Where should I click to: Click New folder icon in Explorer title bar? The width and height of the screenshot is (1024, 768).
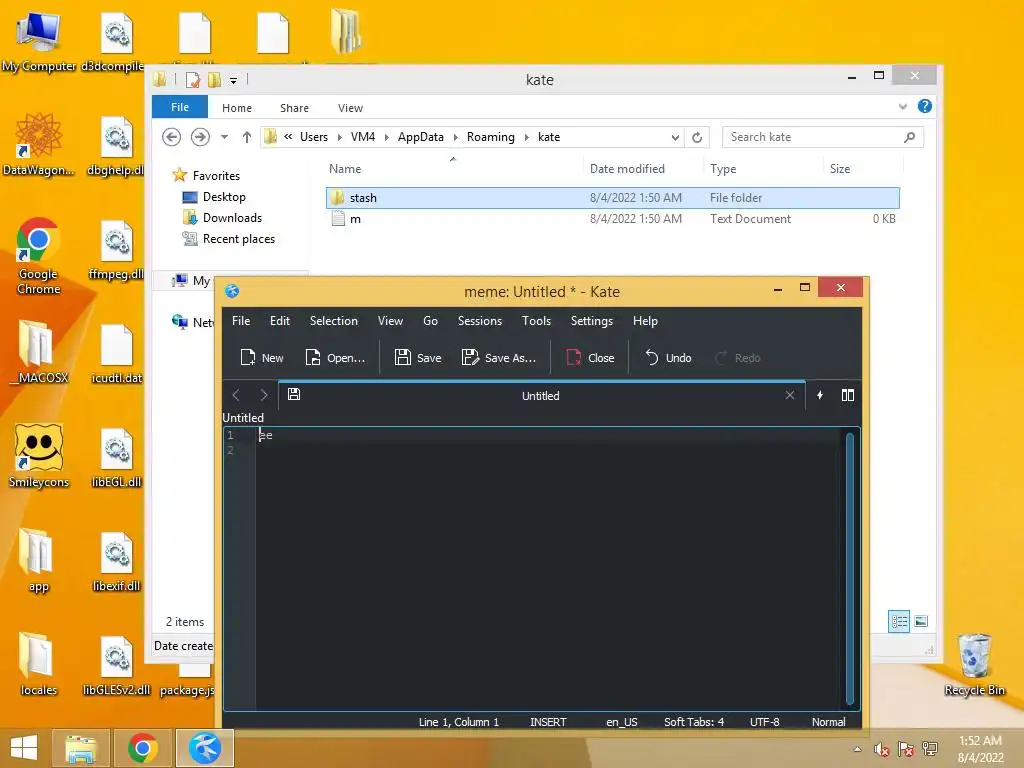pyautogui.click(x=214, y=80)
